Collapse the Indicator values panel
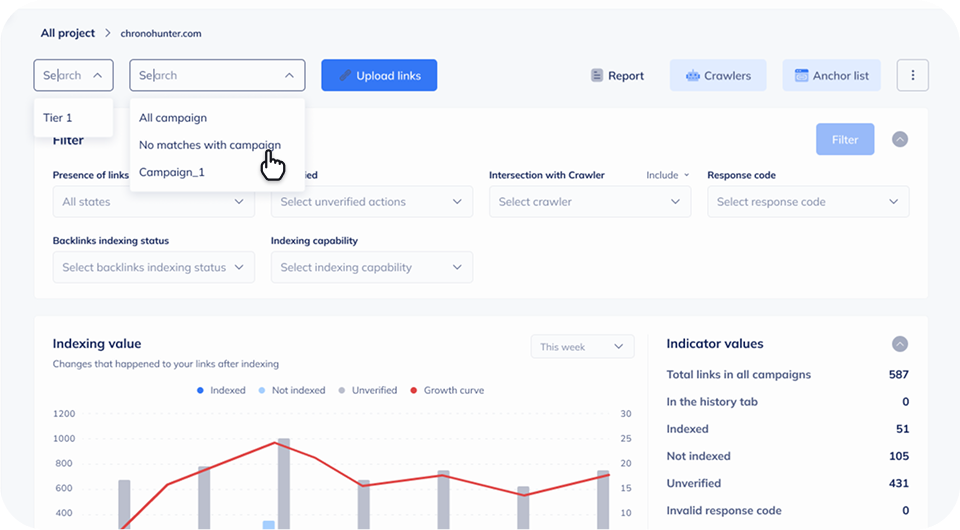This screenshot has height=530, width=960. pyautogui.click(x=899, y=344)
